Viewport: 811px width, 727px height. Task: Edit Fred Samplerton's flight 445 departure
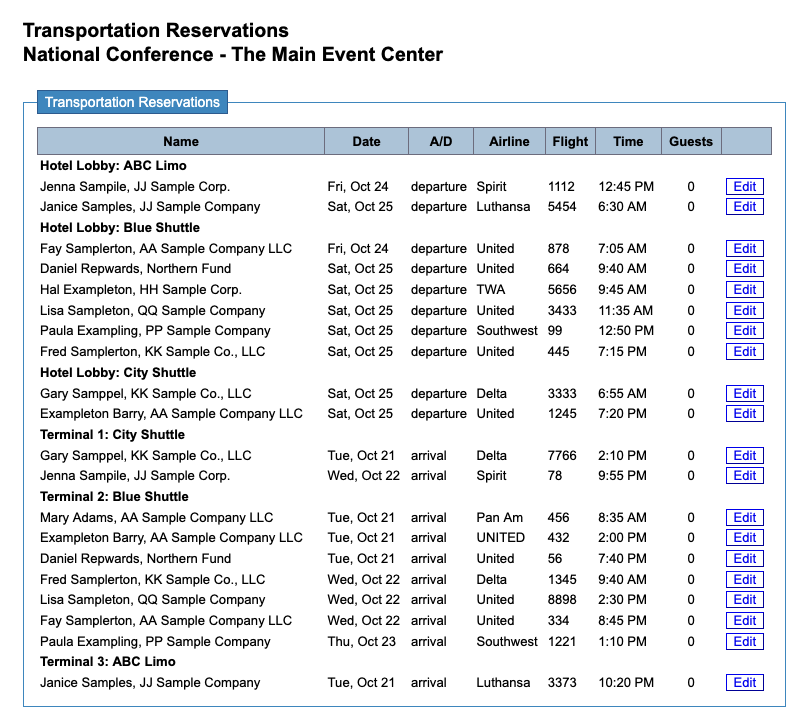point(744,352)
